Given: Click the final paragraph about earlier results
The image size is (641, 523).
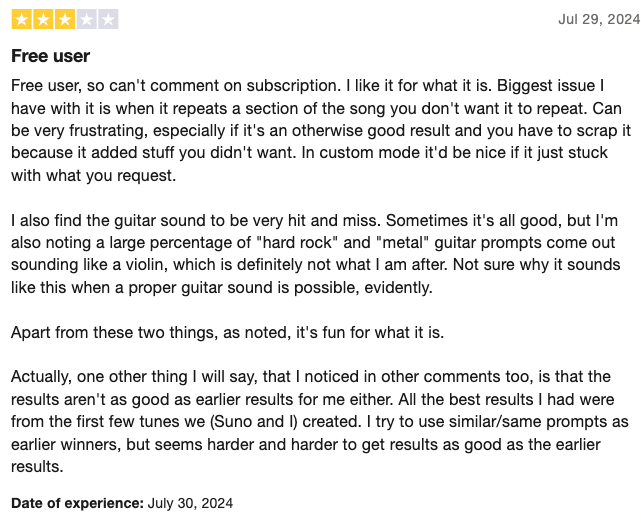Looking at the screenshot, I should [320, 422].
